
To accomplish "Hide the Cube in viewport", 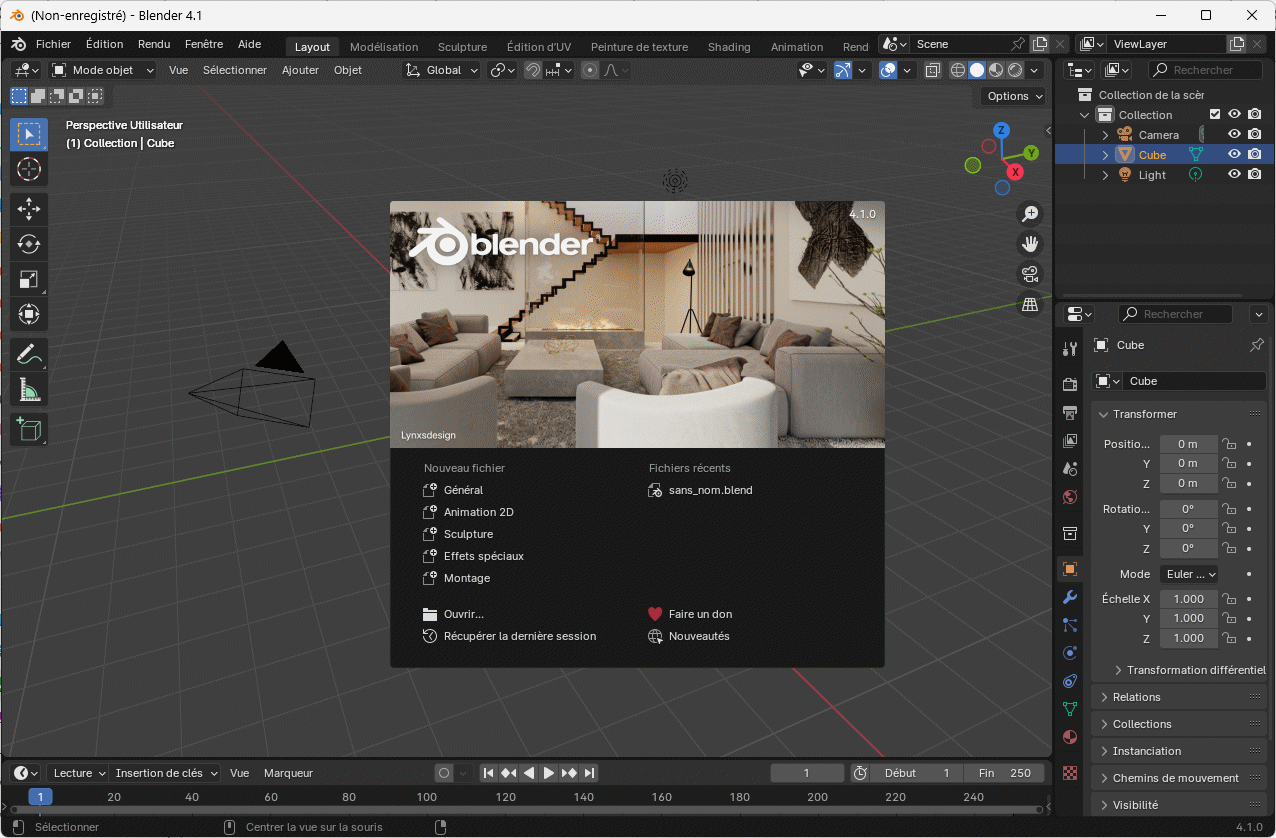I will coord(1235,155).
